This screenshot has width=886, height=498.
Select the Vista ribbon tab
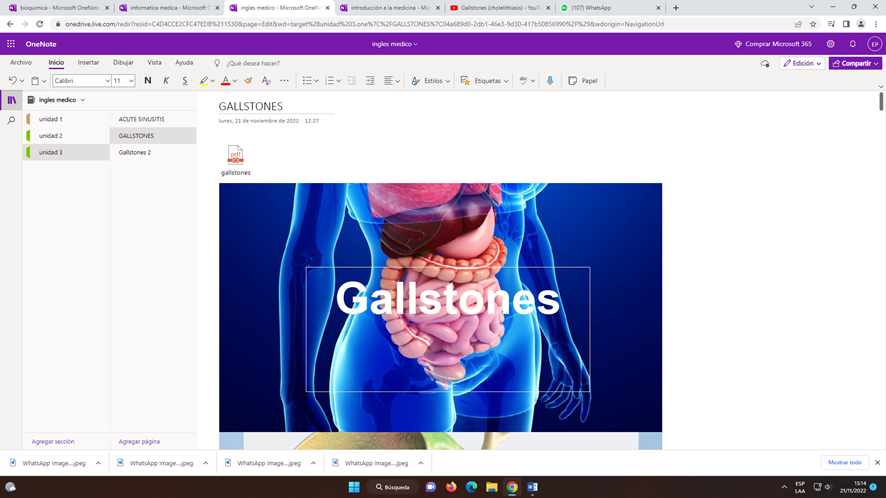154,63
